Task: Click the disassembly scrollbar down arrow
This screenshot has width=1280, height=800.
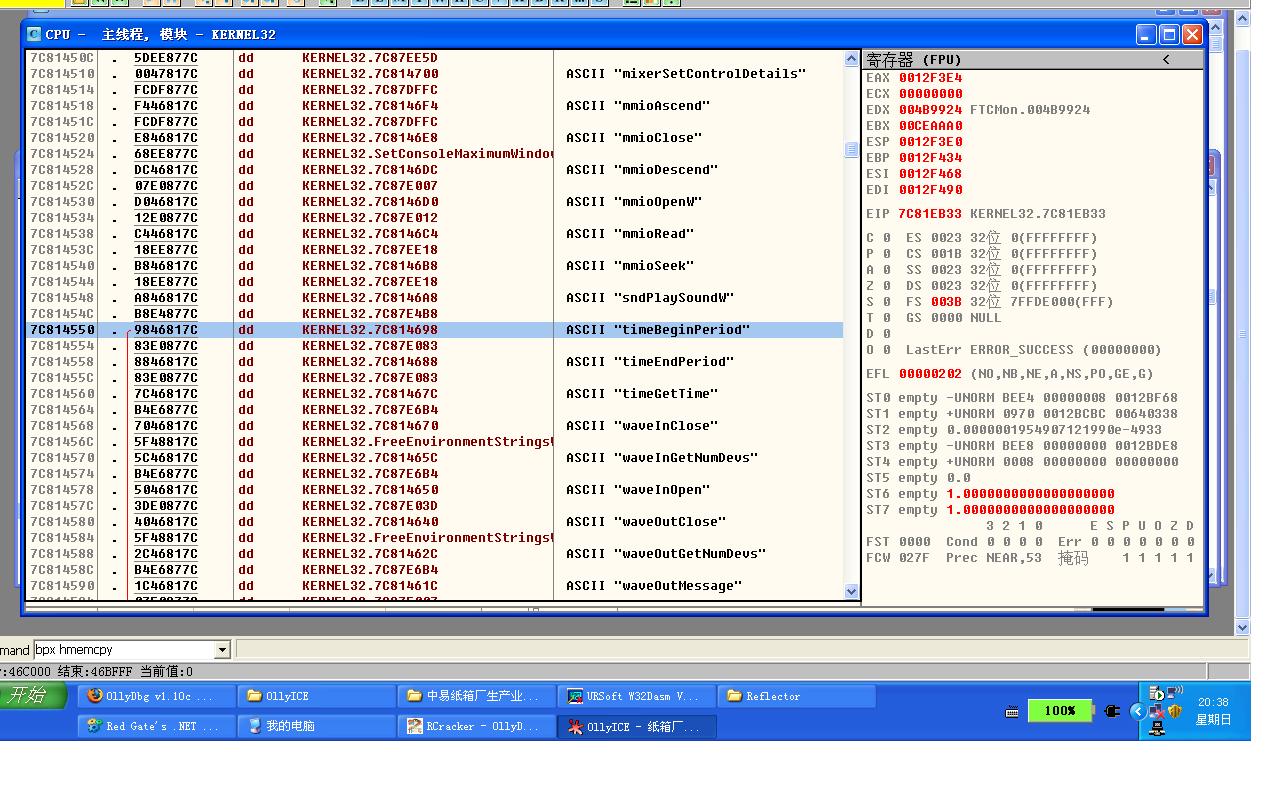Action: pyautogui.click(x=852, y=591)
